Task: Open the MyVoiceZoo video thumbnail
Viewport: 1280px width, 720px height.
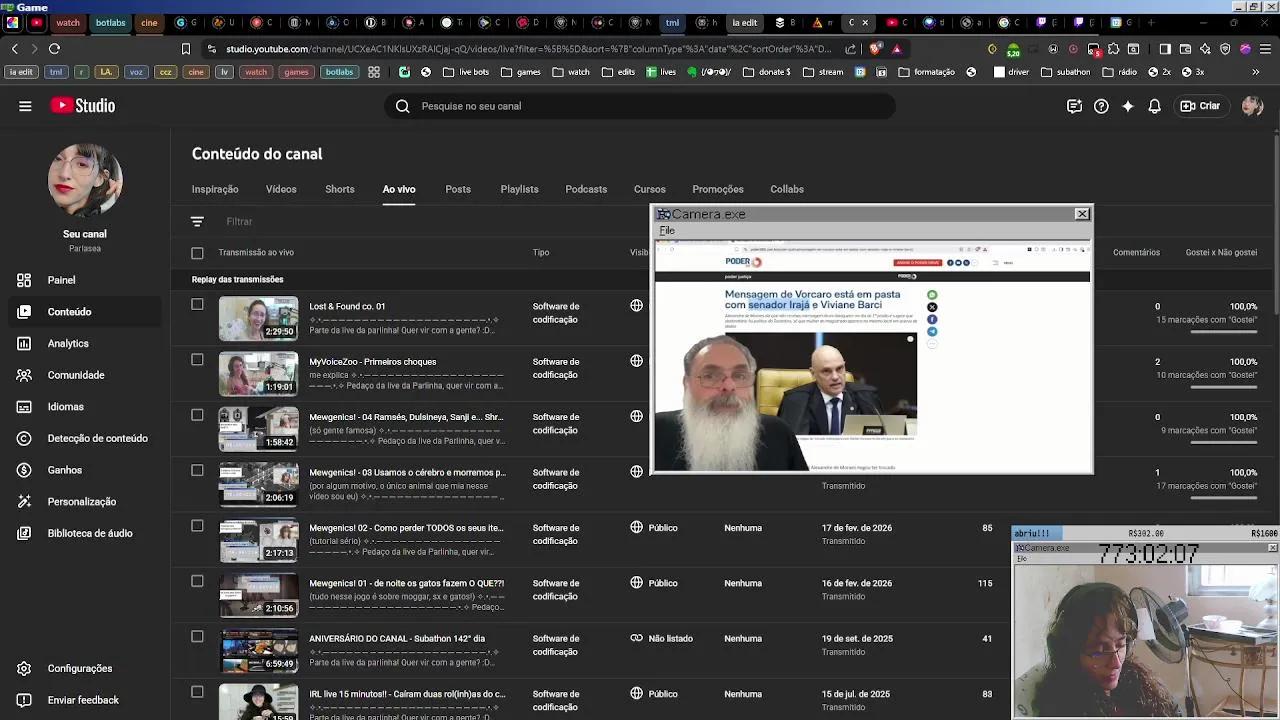Action: point(259,374)
